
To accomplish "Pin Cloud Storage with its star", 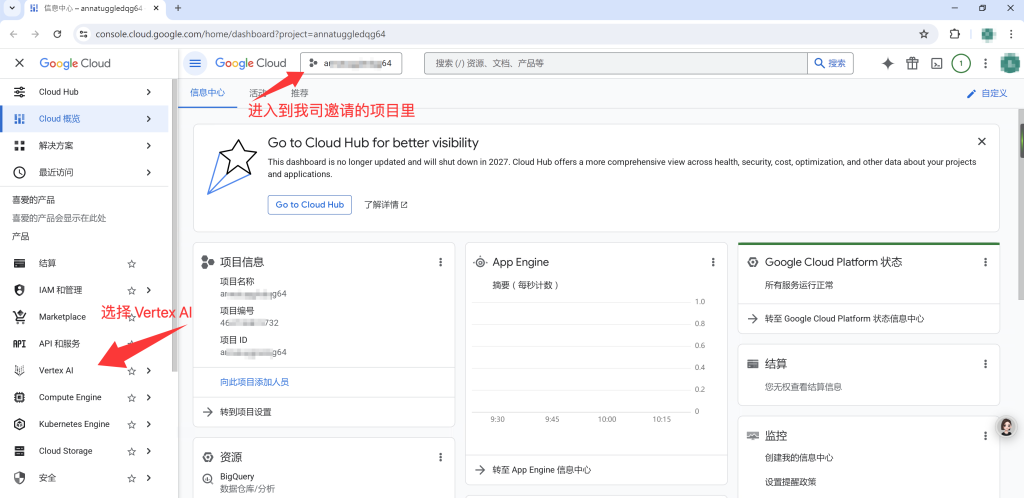I will pos(131,451).
